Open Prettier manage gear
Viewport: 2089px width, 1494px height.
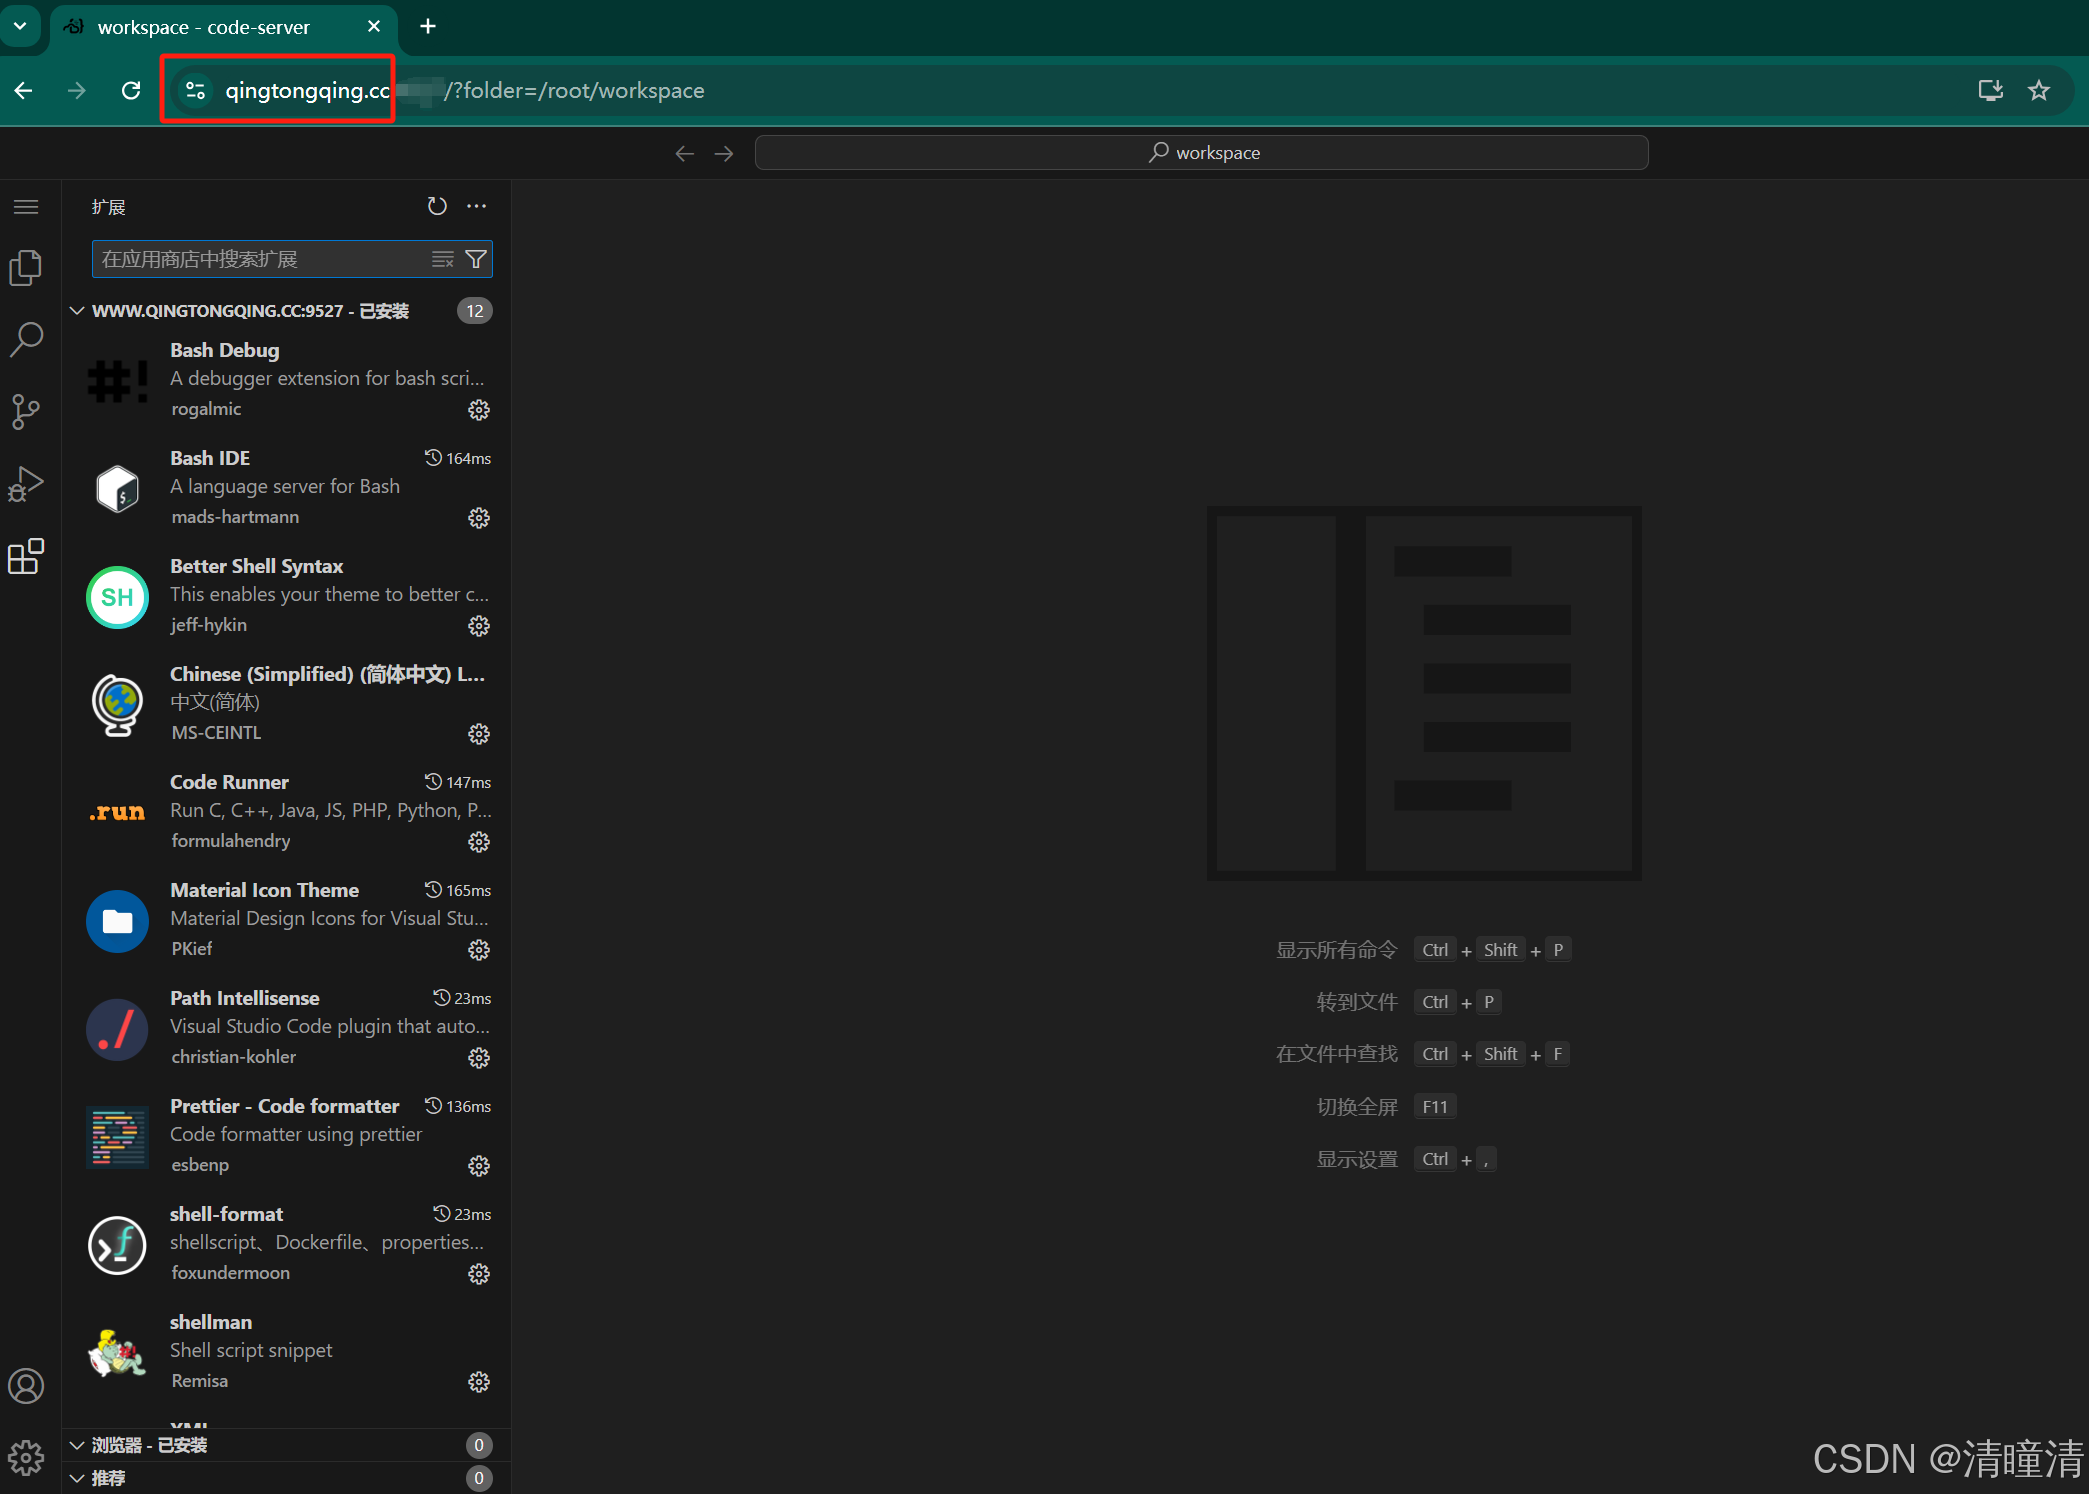(479, 1166)
